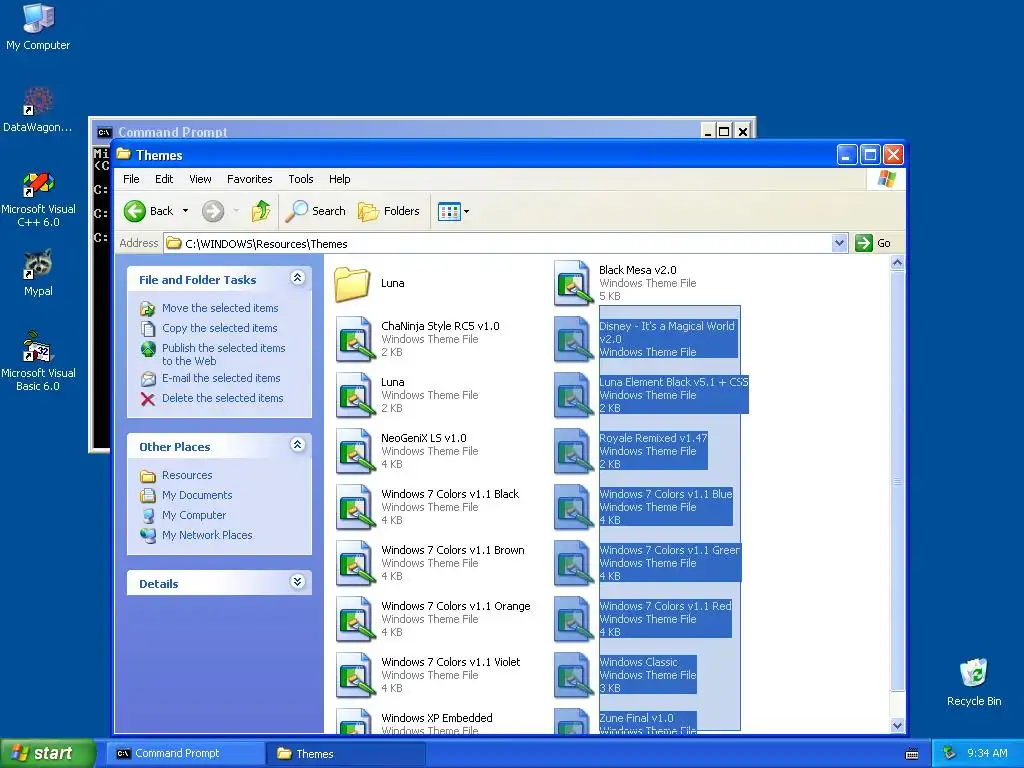The height and width of the screenshot is (768, 1024).
Task: Collapse the File and Folder Tasks panel
Action: [297, 278]
